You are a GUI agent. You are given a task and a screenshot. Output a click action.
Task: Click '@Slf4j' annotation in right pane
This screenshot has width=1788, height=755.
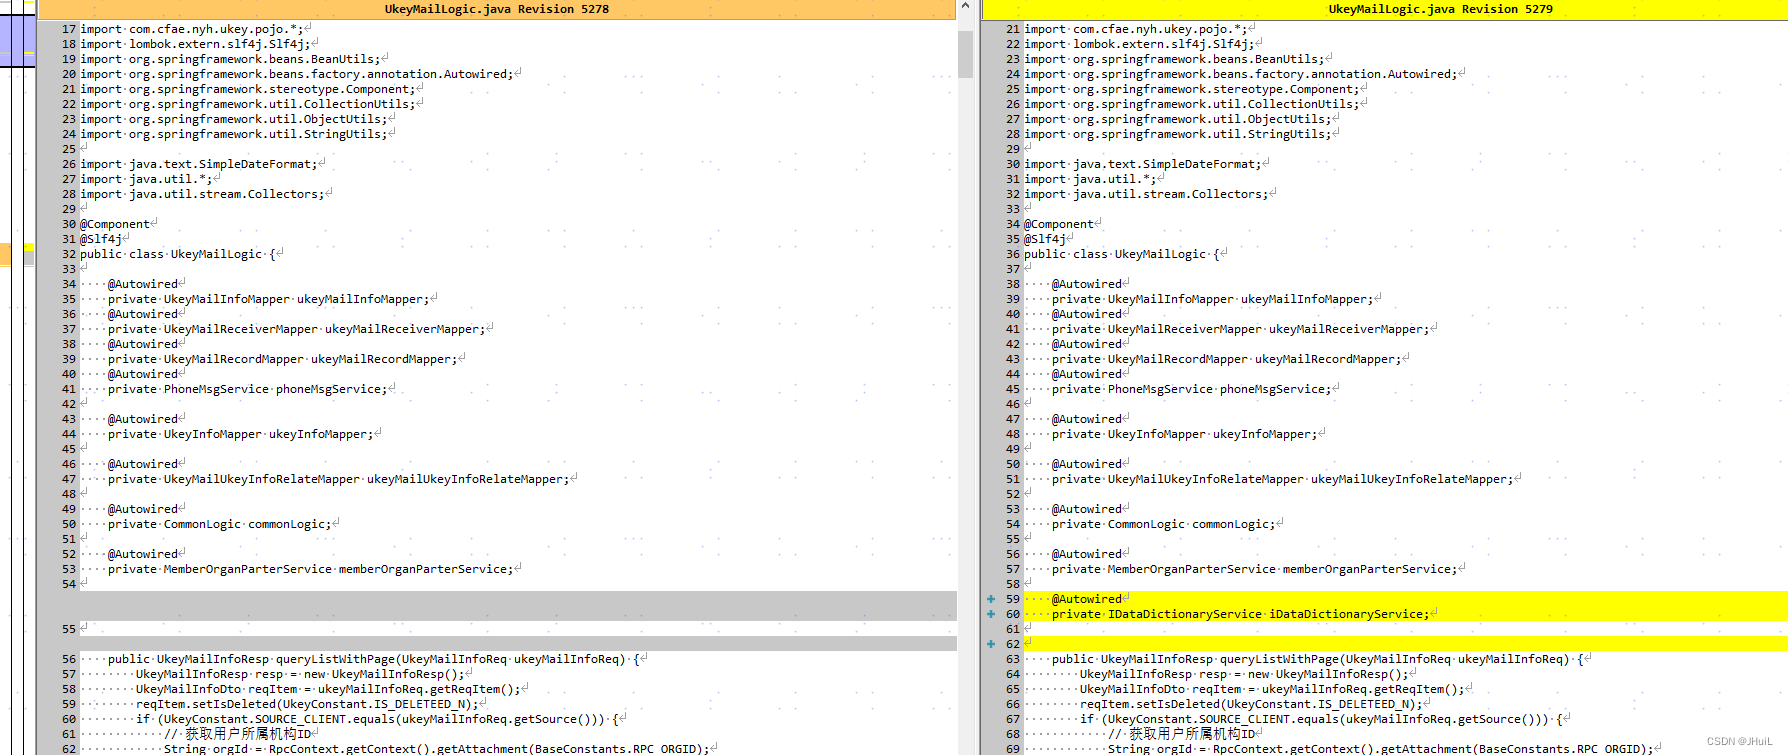1045,239
